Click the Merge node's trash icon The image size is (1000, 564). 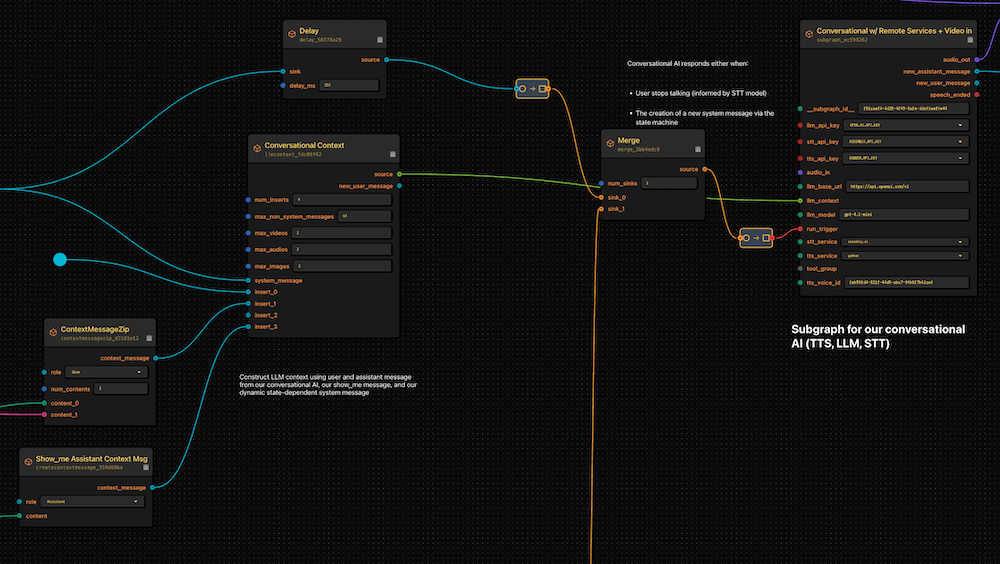[698, 149]
